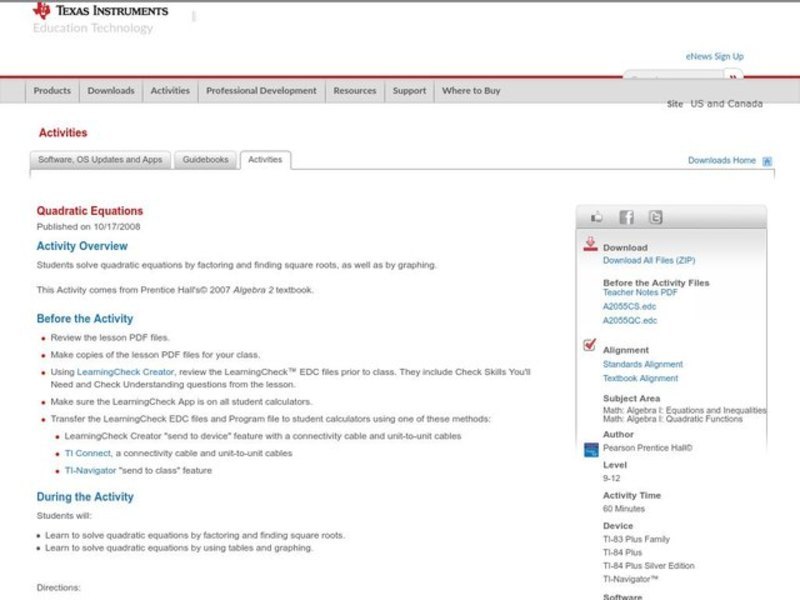
Task: Click the Downloads Home house icon
Action: click(767, 161)
